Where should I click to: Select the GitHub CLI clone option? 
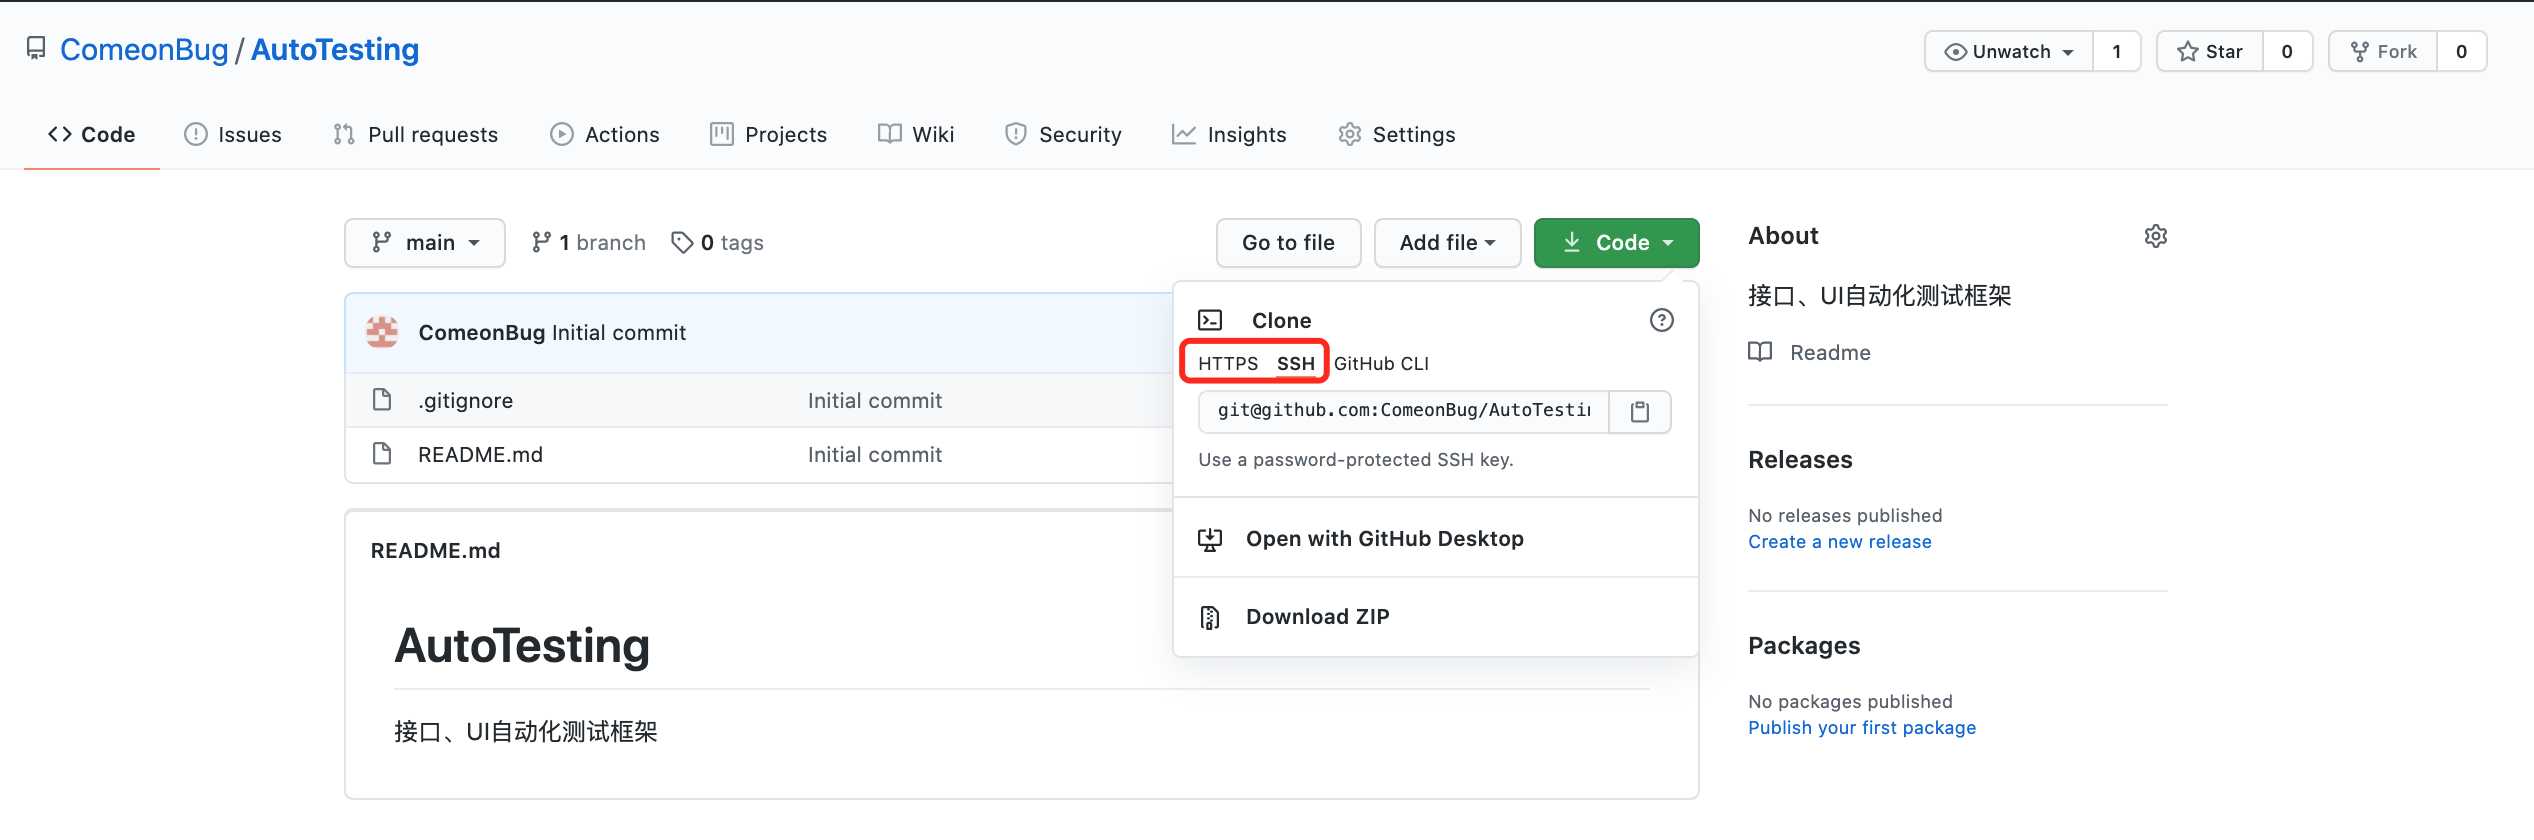(x=1381, y=363)
